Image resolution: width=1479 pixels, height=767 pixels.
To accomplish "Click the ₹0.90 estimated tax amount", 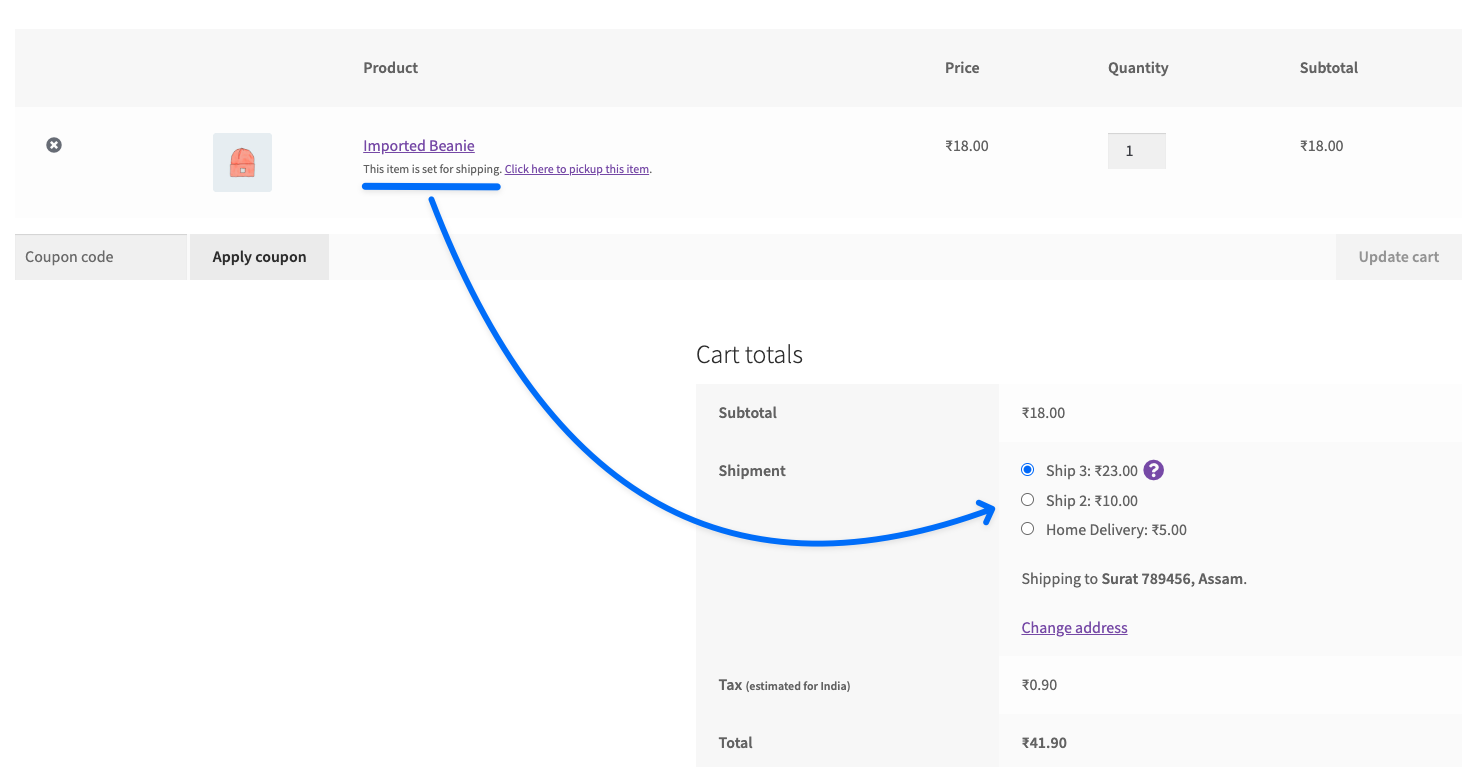I will coord(1039,685).
